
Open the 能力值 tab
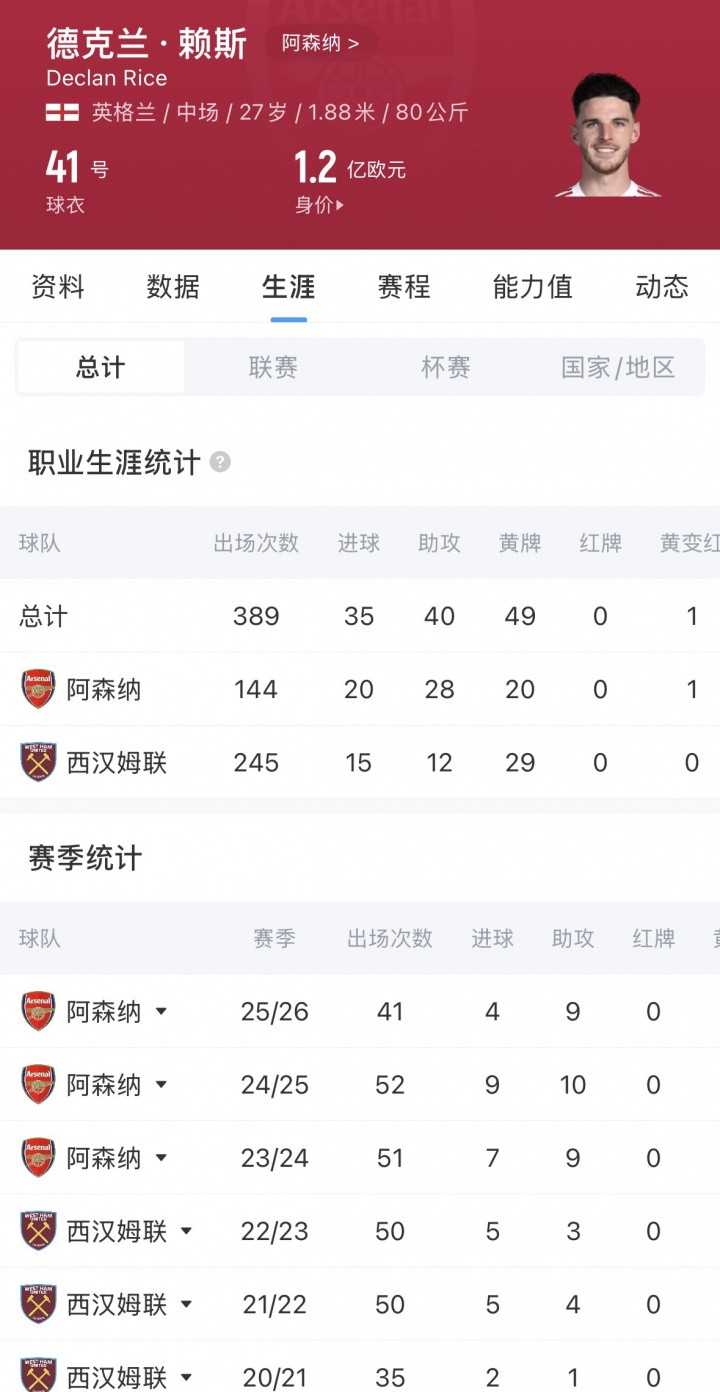532,287
